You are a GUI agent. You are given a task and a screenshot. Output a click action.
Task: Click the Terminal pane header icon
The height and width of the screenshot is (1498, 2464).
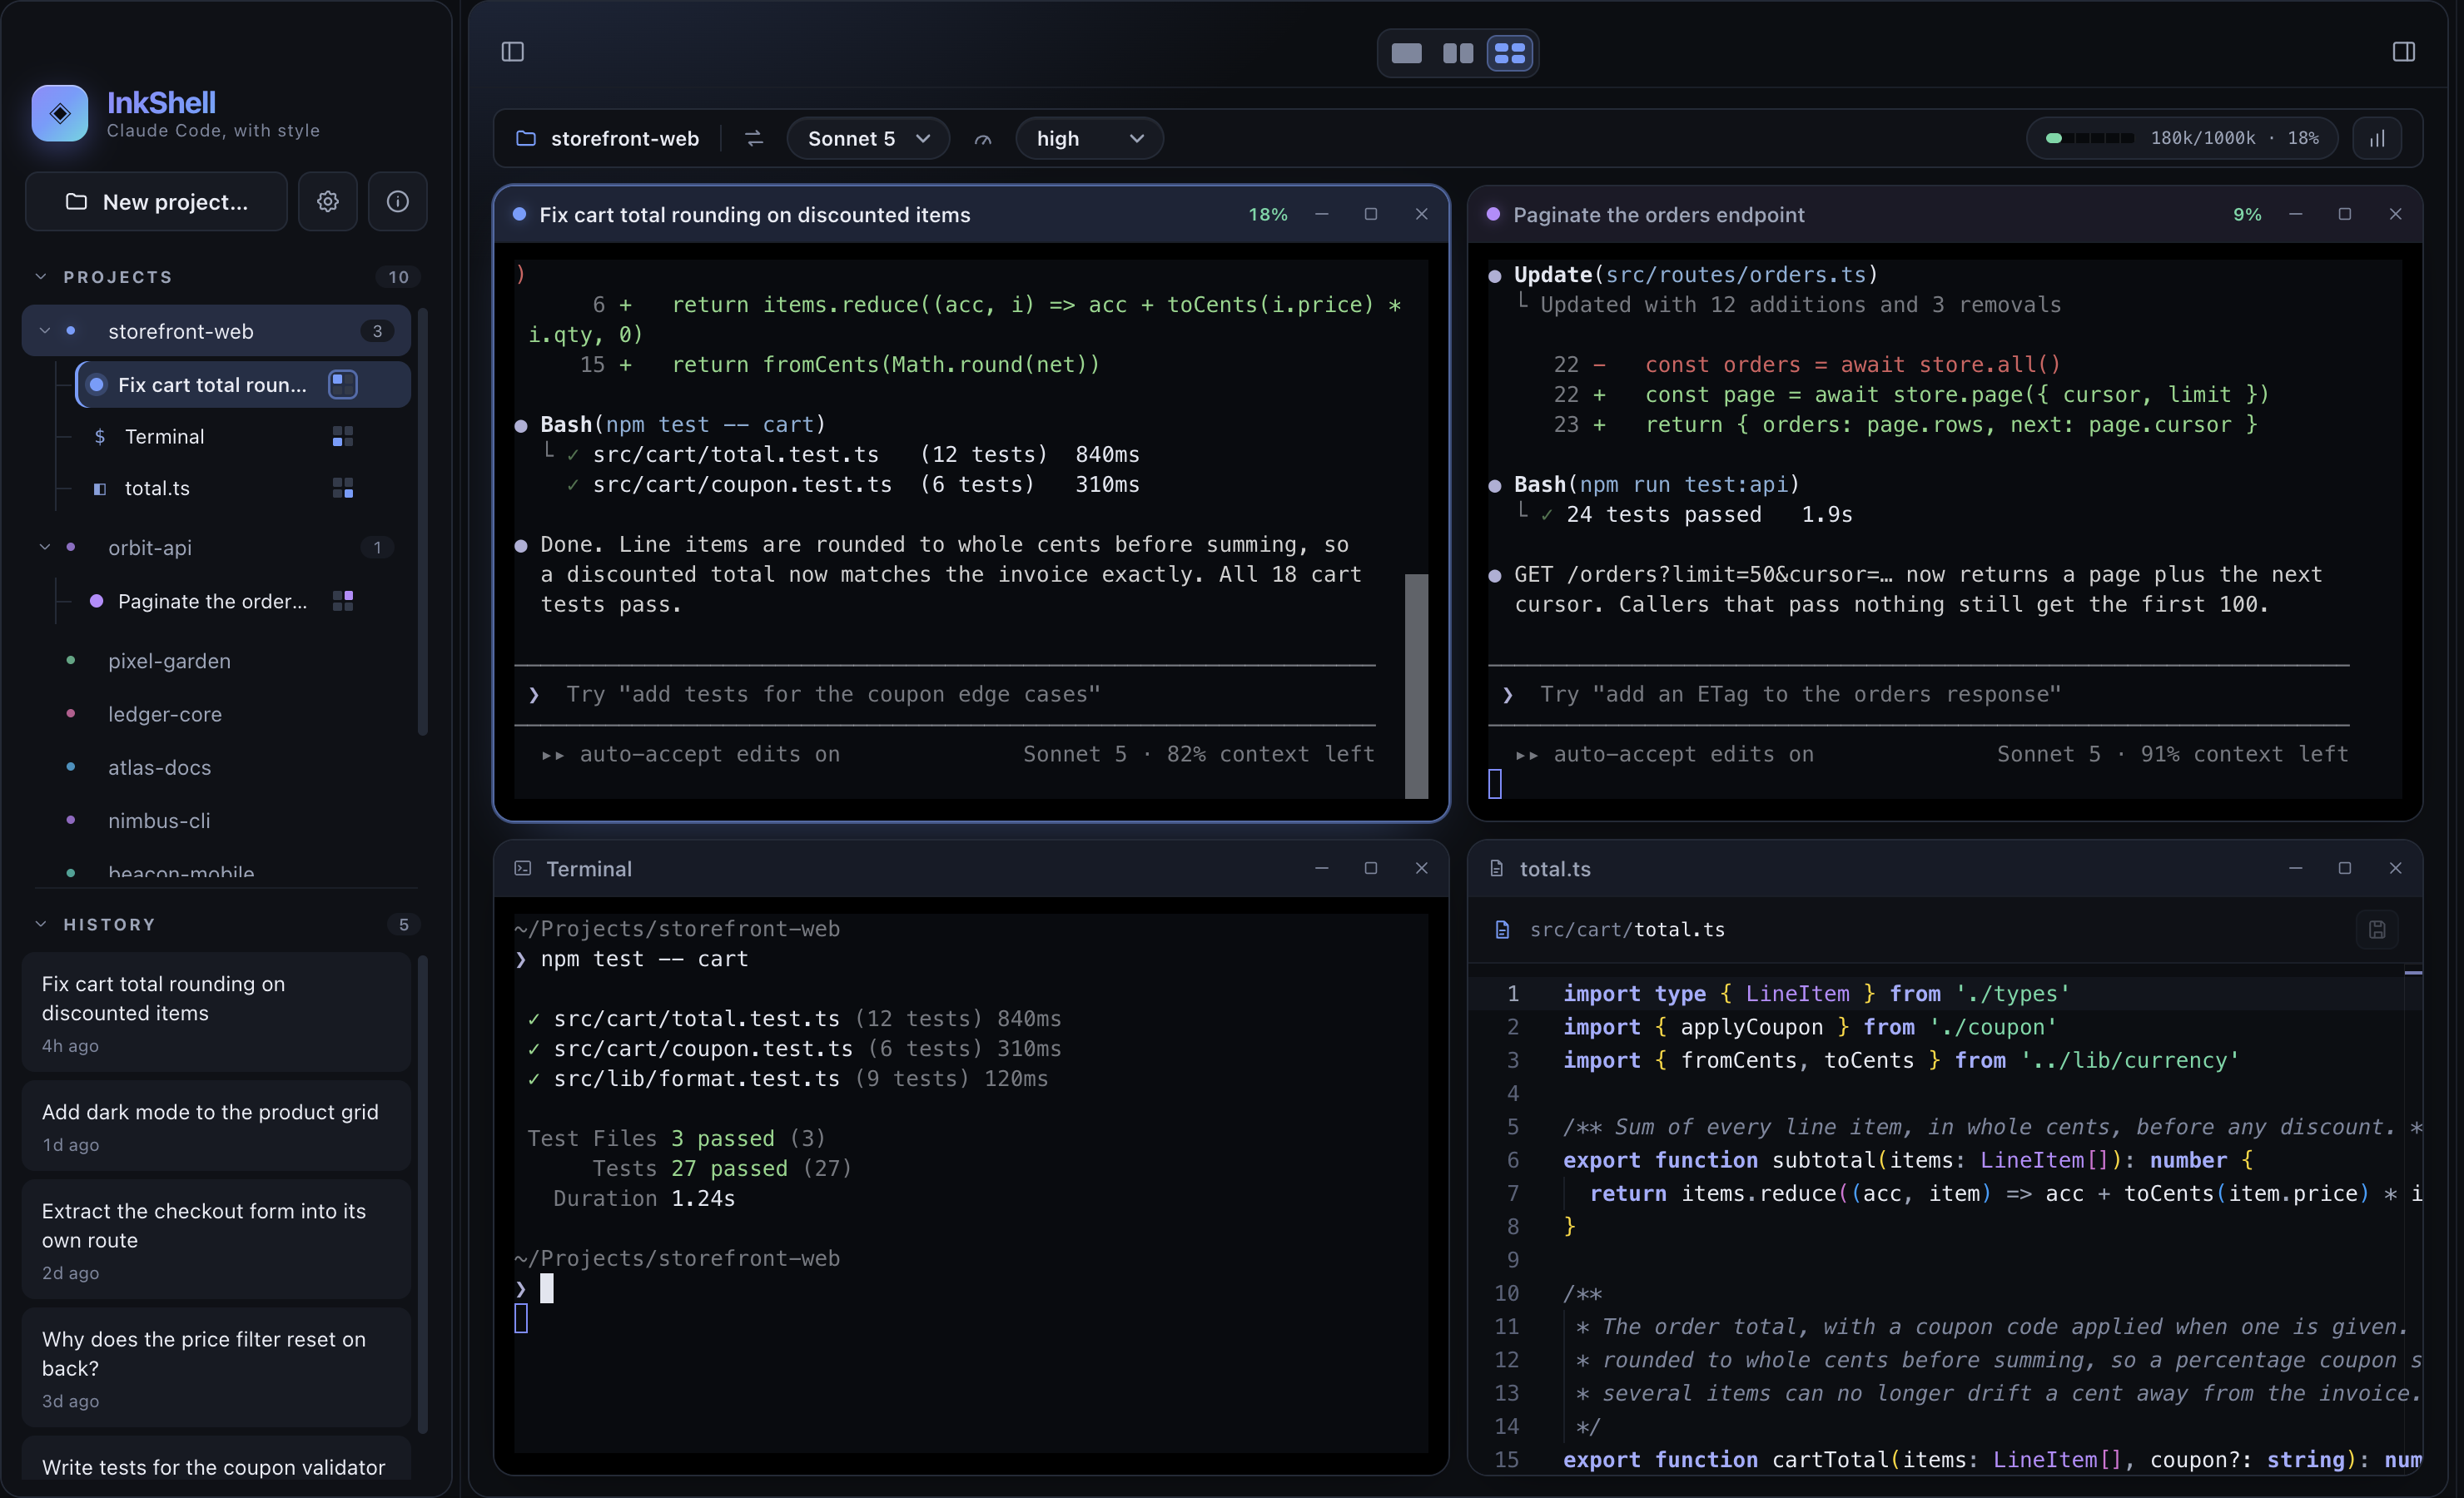click(x=522, y=868)
